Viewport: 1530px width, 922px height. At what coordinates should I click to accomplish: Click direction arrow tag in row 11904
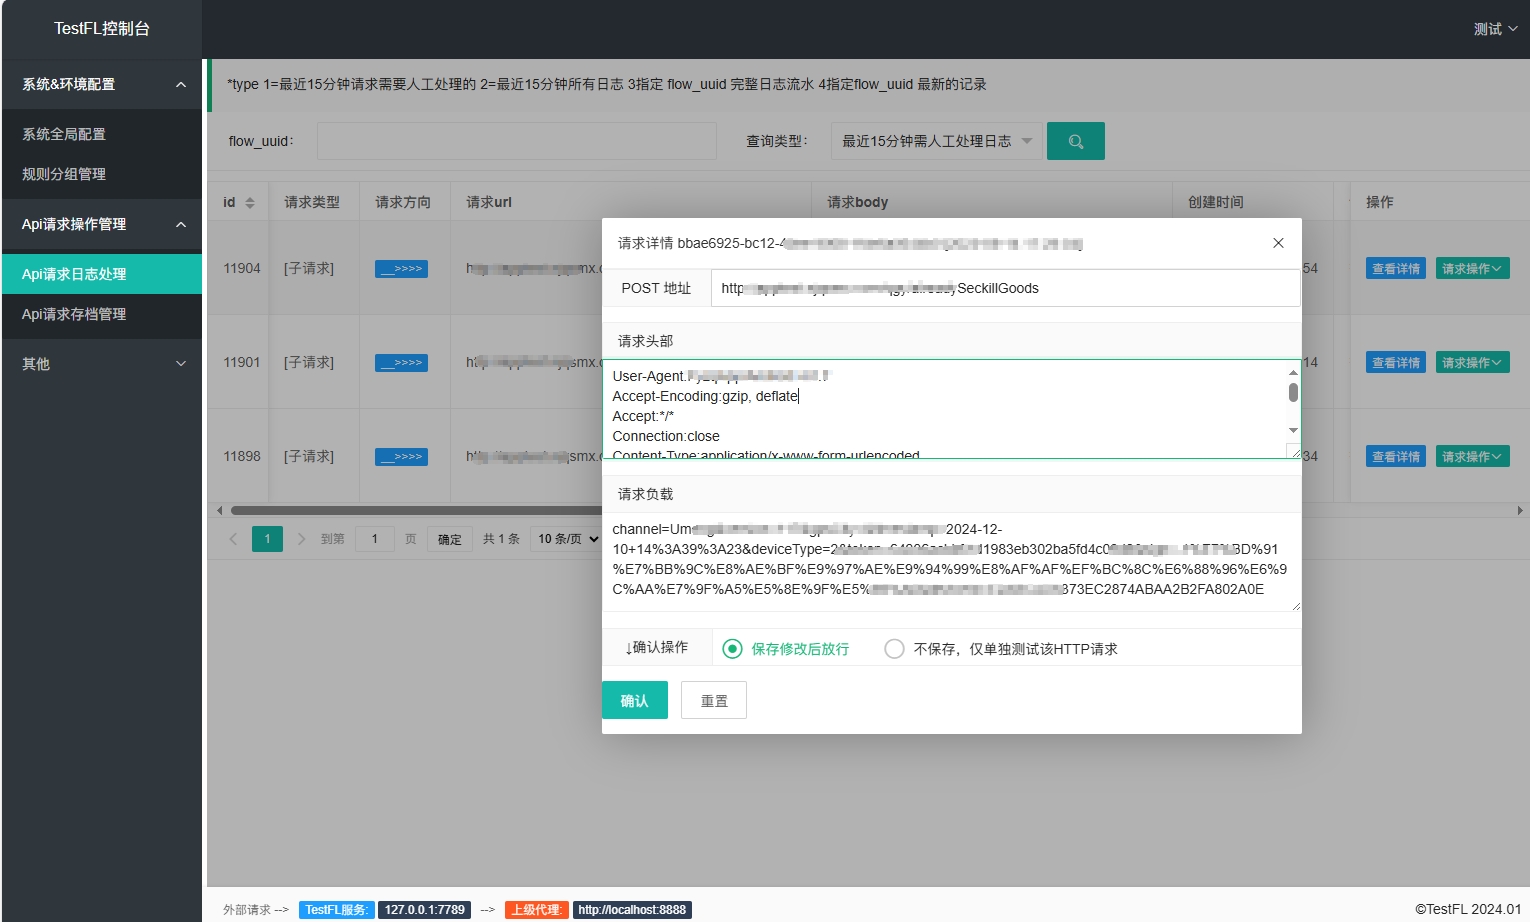[x=401, y=268]
